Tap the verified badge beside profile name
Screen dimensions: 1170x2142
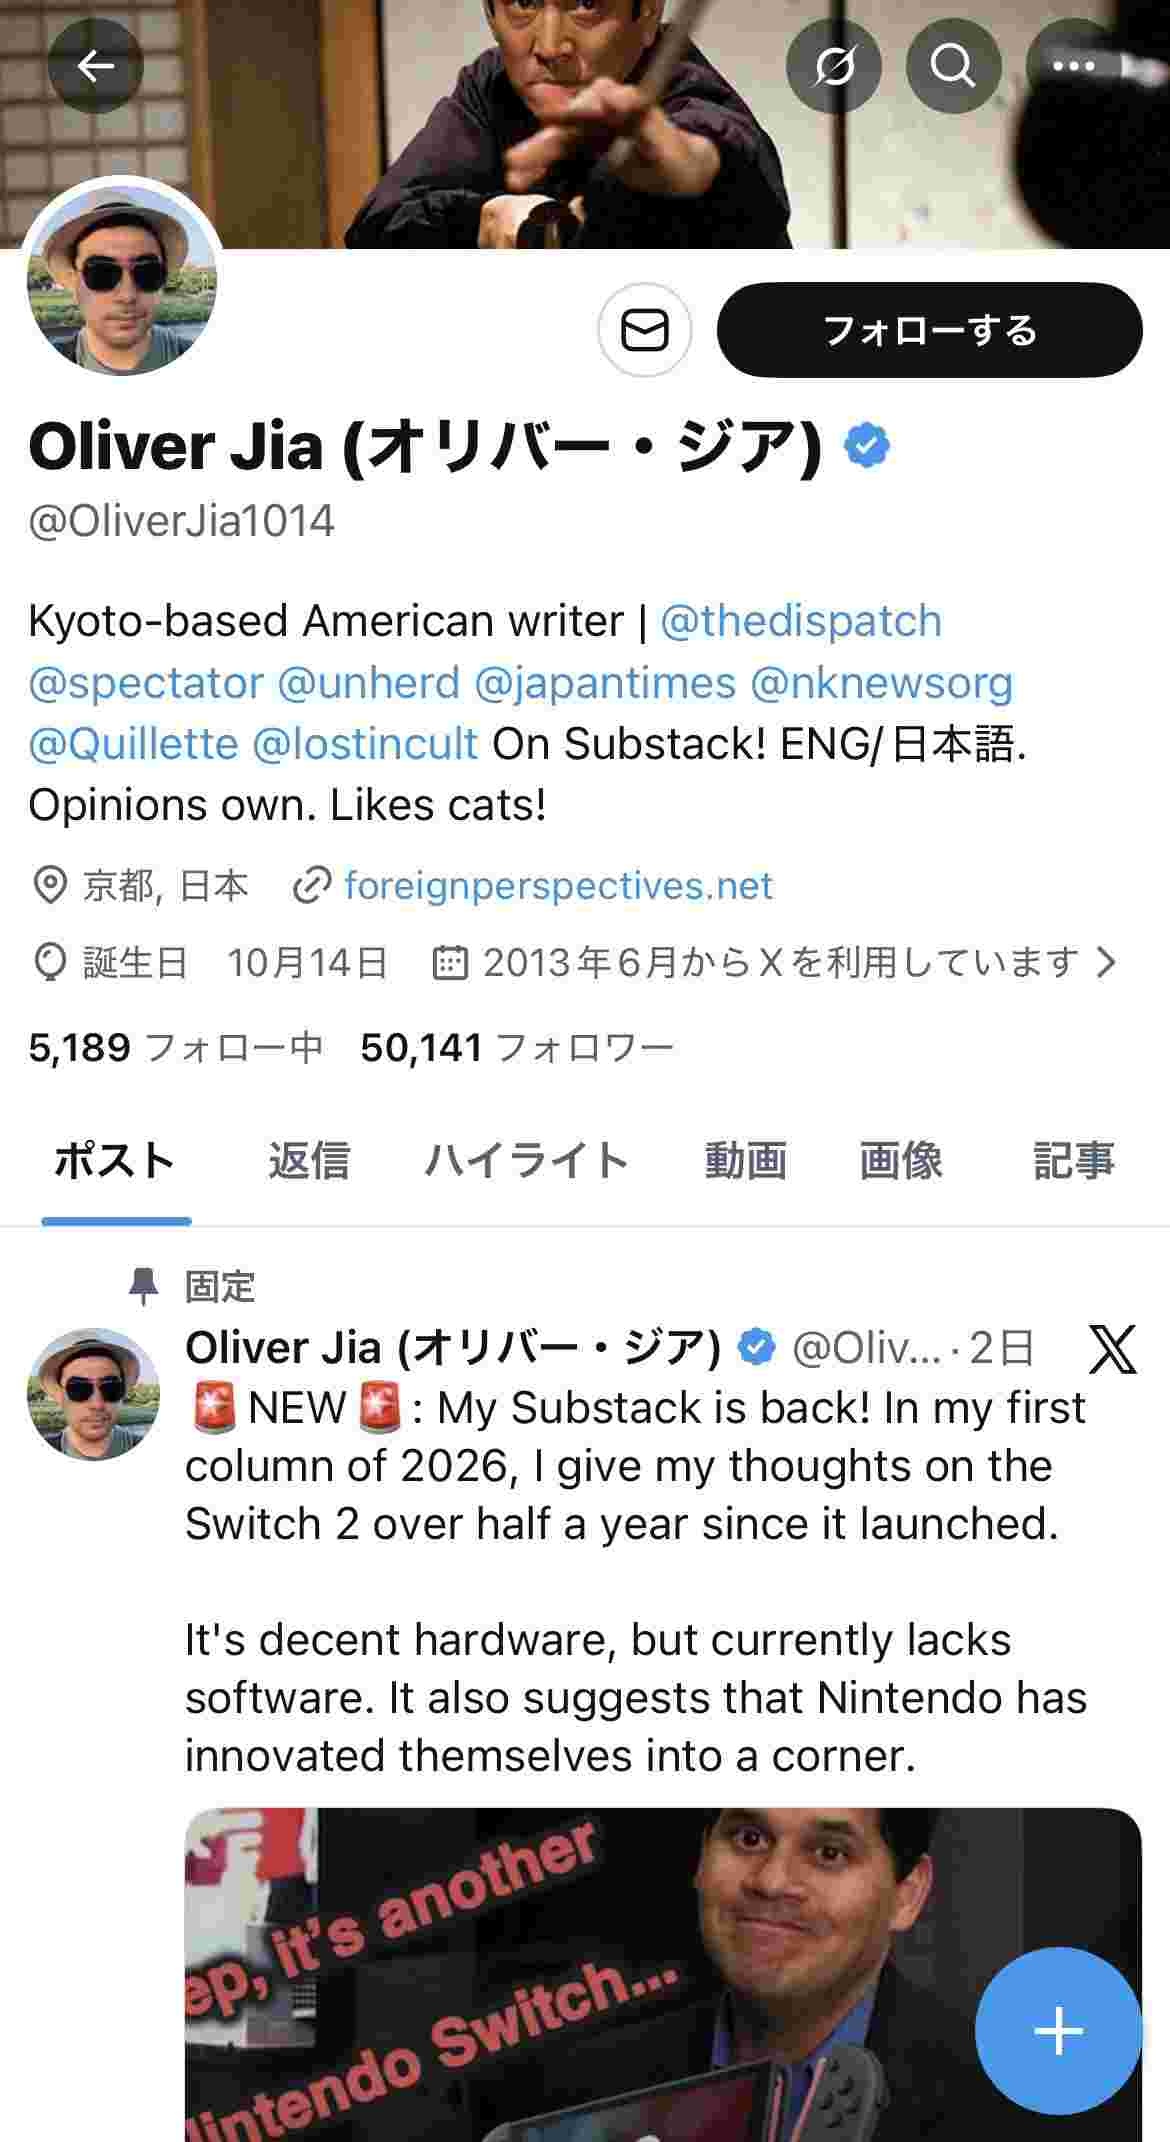(867, 446)
